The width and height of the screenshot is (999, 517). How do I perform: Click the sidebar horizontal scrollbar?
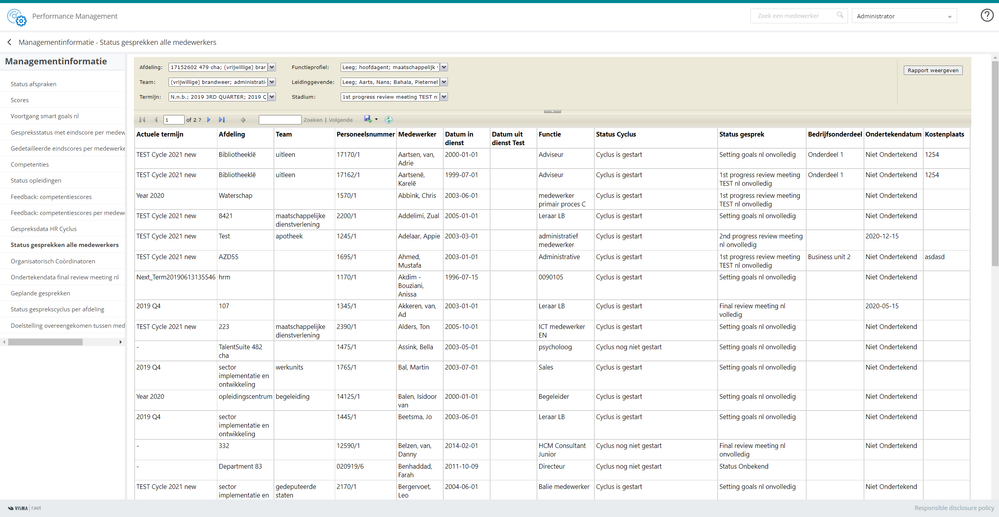pyautogui.click(x=45, y=342)
